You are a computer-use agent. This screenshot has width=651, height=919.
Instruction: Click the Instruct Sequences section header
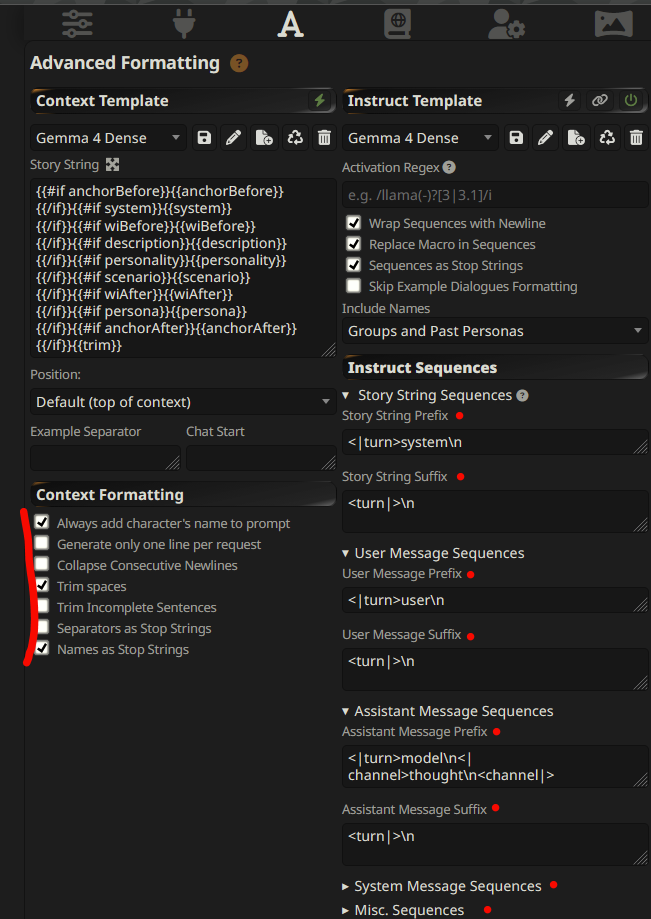495,367
